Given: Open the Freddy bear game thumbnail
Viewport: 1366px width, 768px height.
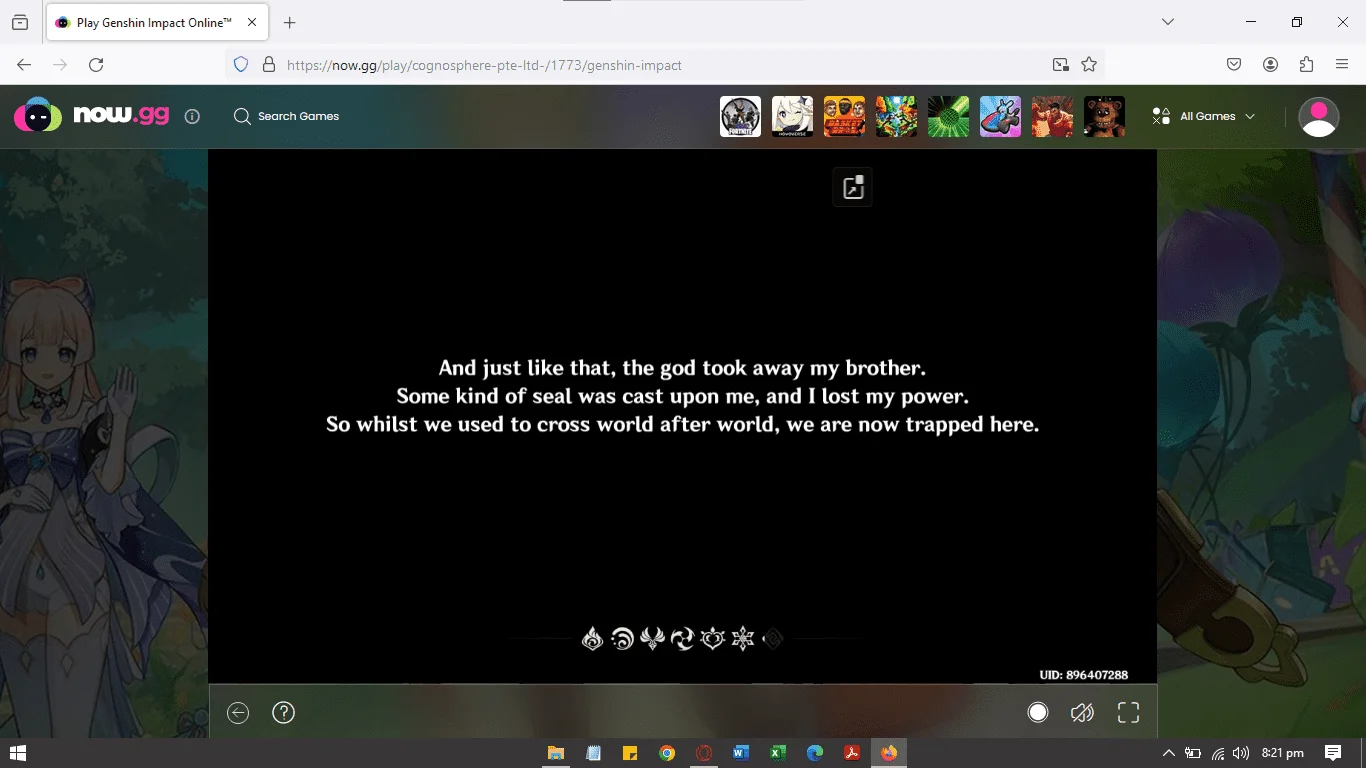Looking at the screenshot, I should click(1104, 116).
